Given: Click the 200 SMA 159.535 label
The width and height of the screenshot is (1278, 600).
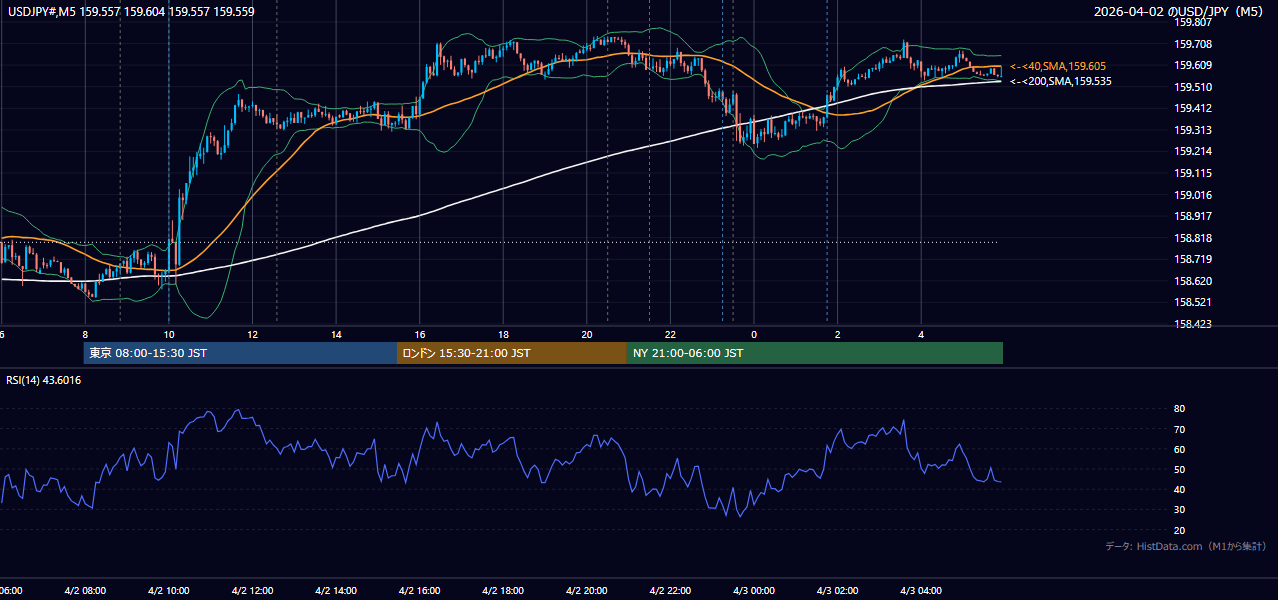Looking at the screenshot, I should (1061, 81).
